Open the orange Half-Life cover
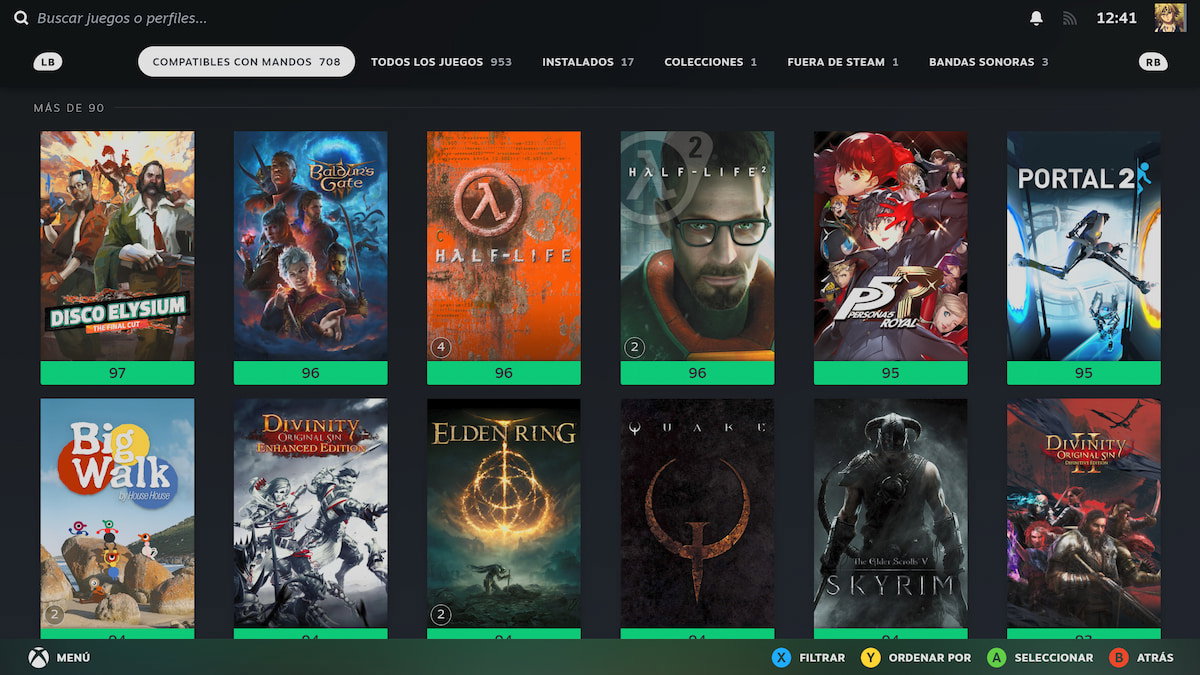1200x675 pixels. pyautogui.click(x=503, y=246)
